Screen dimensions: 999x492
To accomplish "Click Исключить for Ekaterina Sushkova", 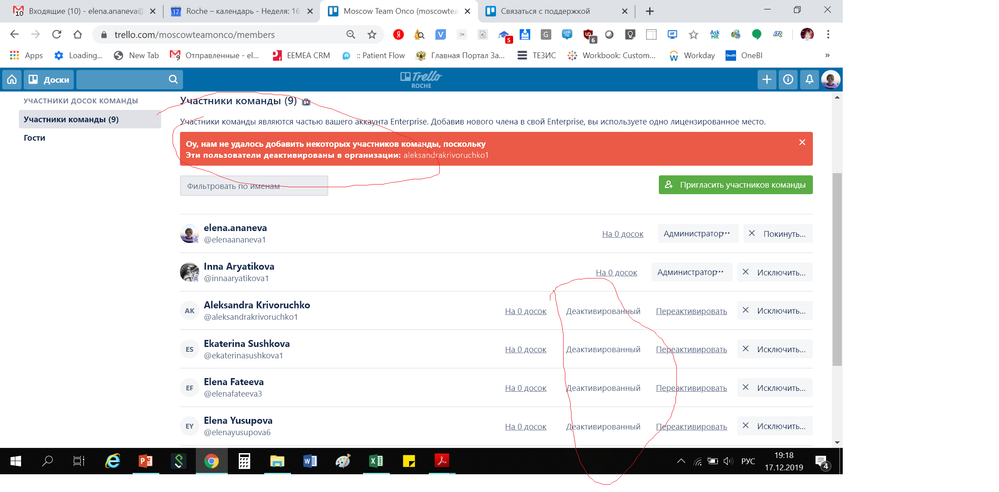I will point(775,349).
